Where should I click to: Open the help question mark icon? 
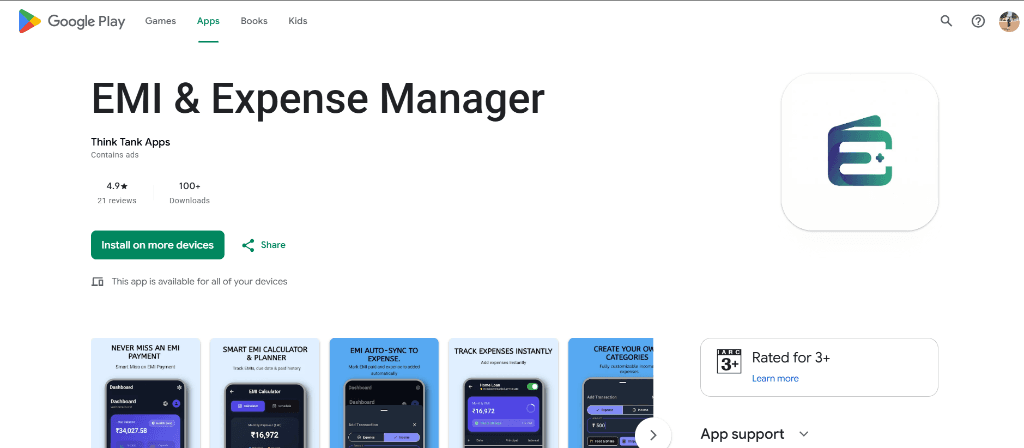[978, 21]
